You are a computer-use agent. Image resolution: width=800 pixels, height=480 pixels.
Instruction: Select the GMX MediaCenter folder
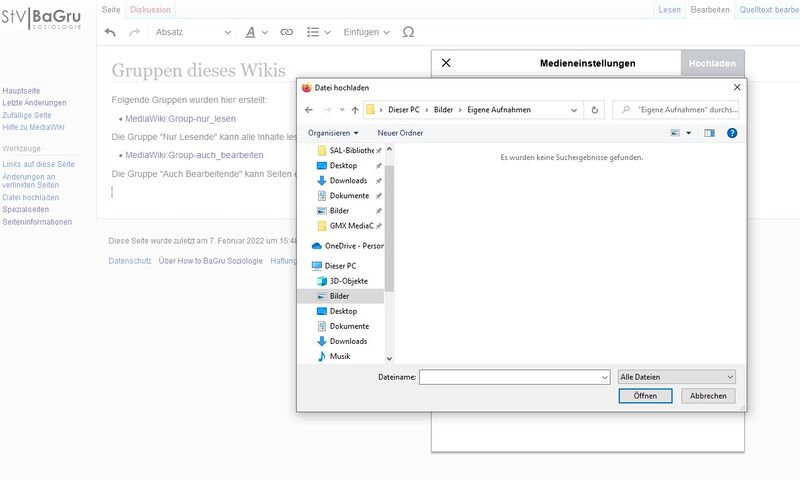(349, 225)
